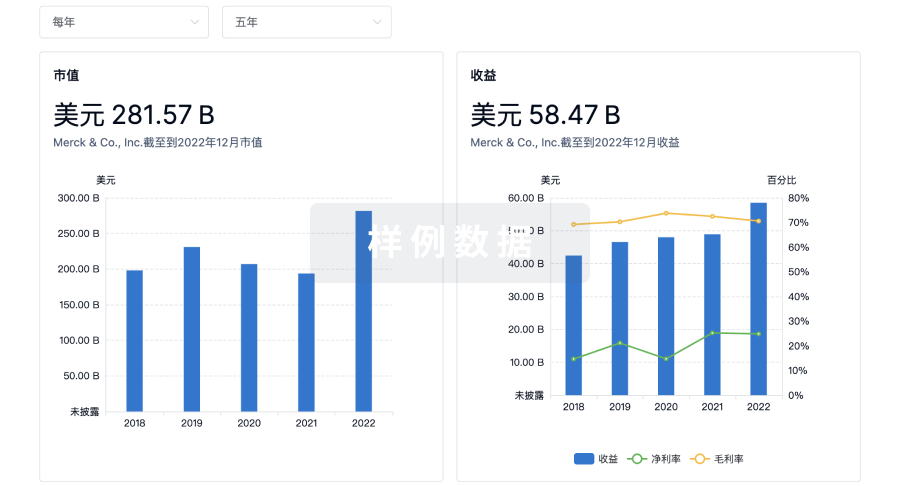Click the 2018 revenue bar
Screen dimensions: 900x486
(574, 325)
